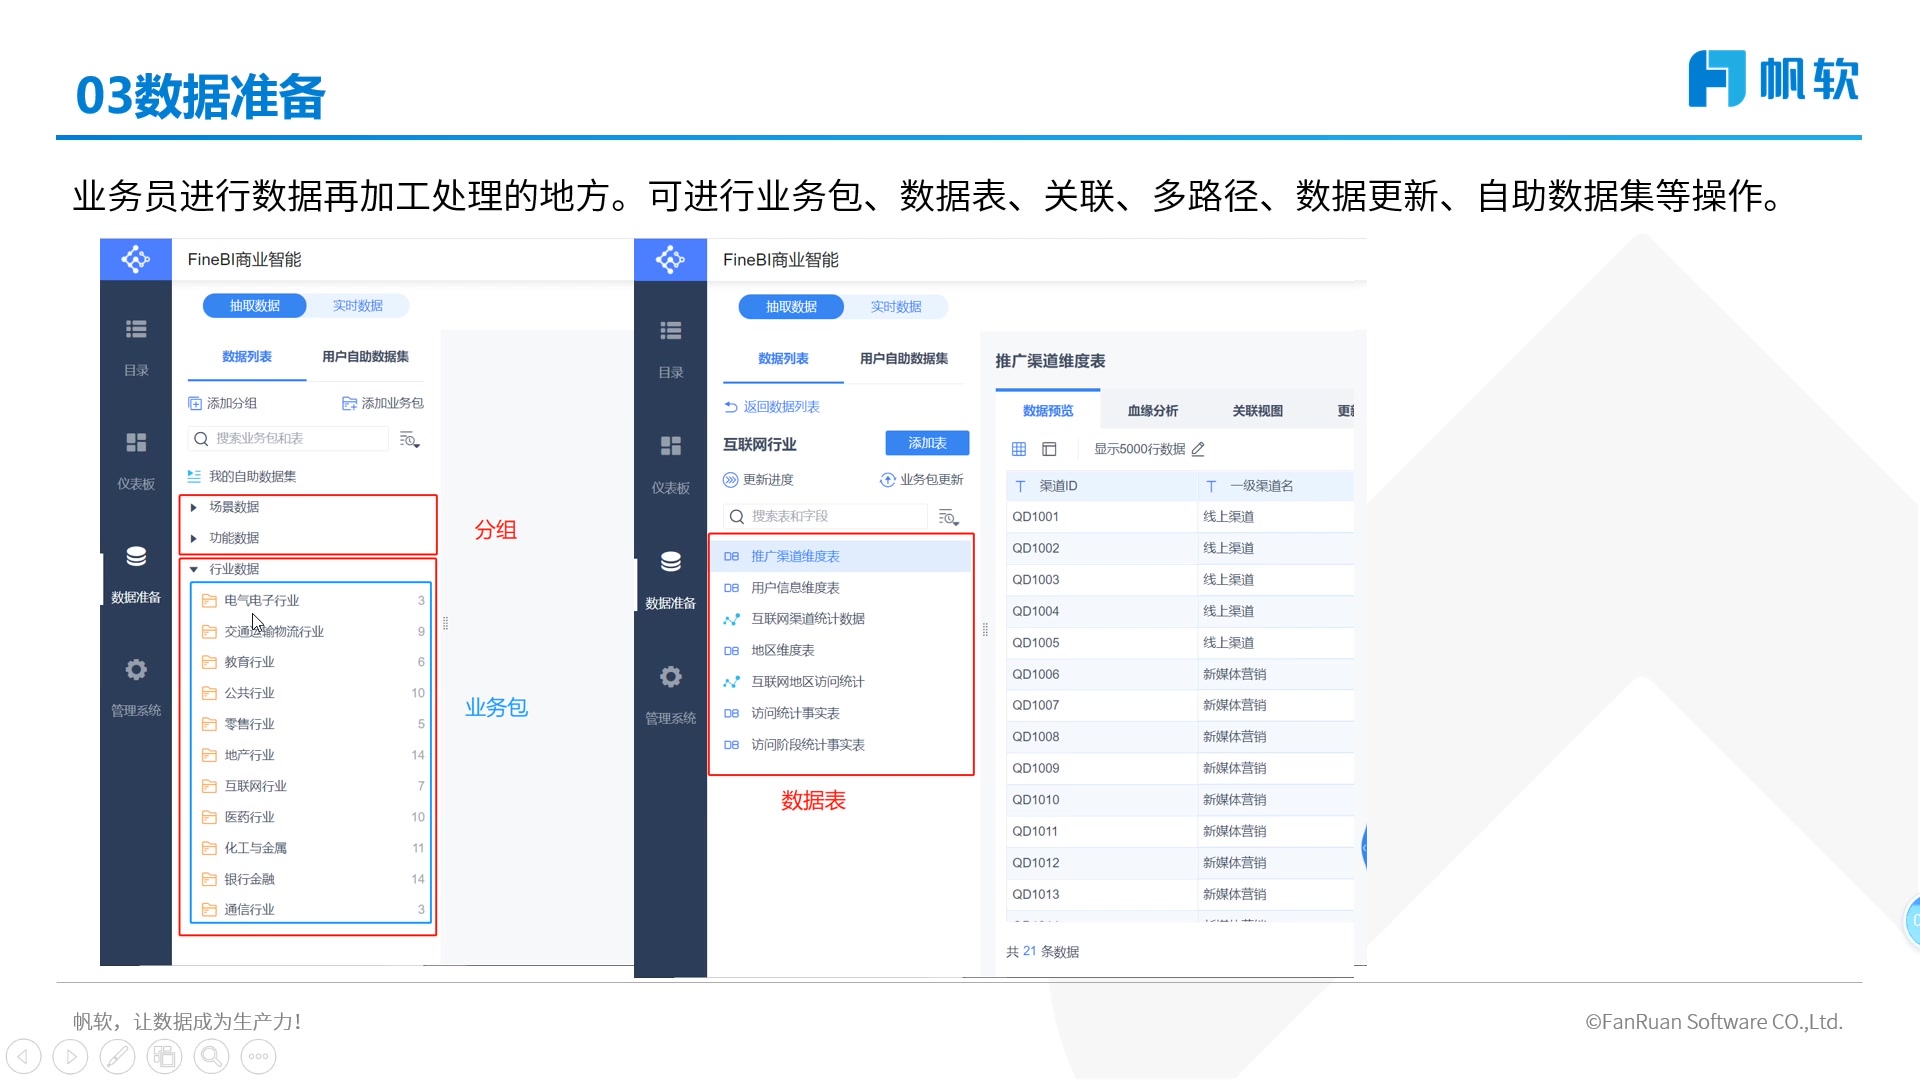Click 更新进度 button
Screen dimensions: 1920x1080
coord(759,480)
